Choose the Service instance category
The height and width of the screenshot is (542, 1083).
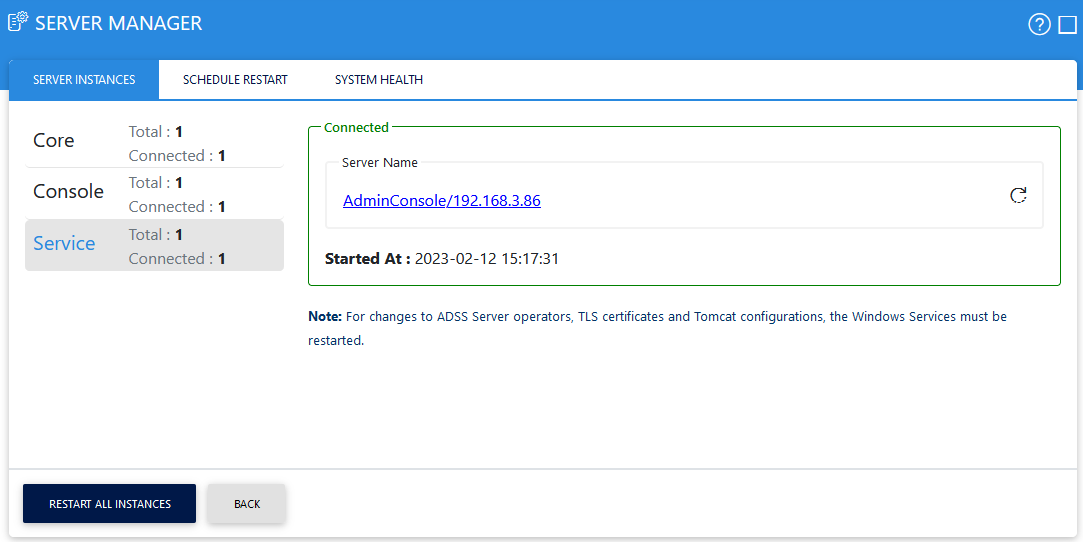pyautogui.click(x=64, y=244)
